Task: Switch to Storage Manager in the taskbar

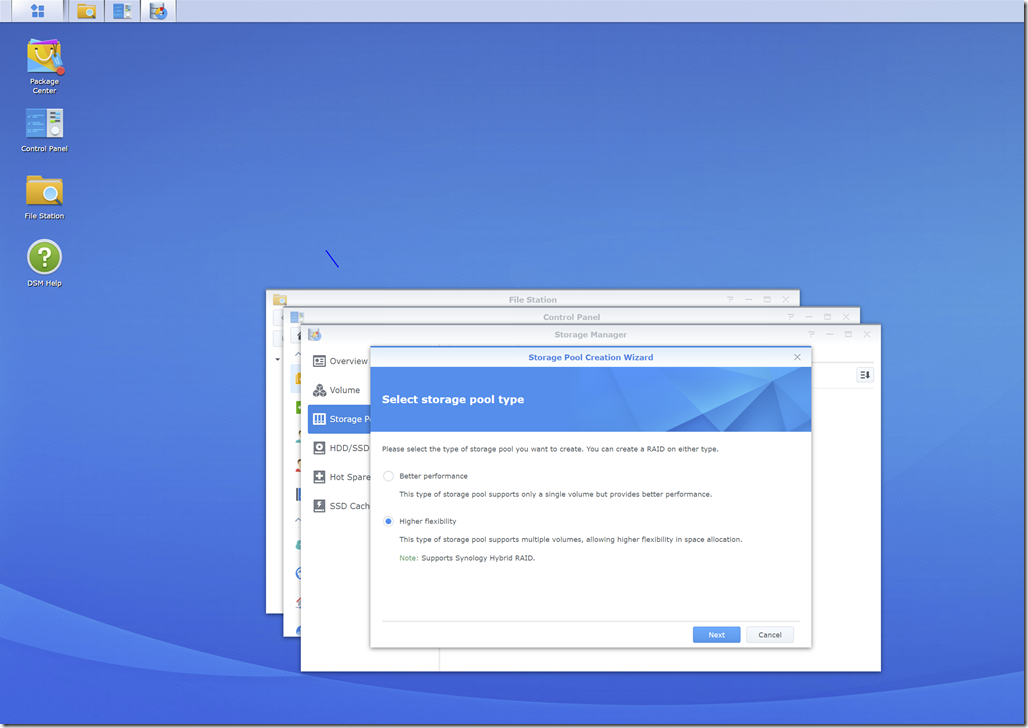Action: point(158,10)
